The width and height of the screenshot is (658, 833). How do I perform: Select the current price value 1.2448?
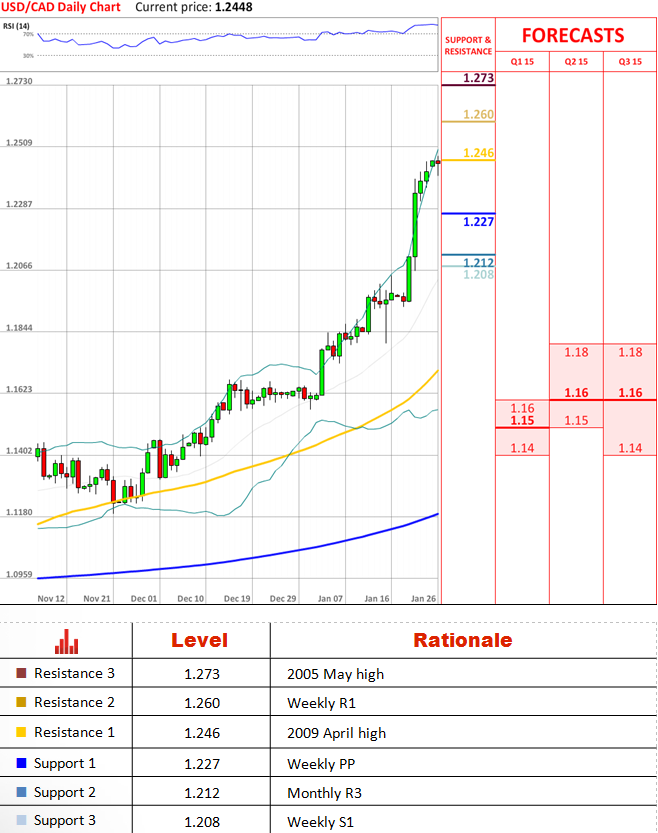[x=234, y=7]
